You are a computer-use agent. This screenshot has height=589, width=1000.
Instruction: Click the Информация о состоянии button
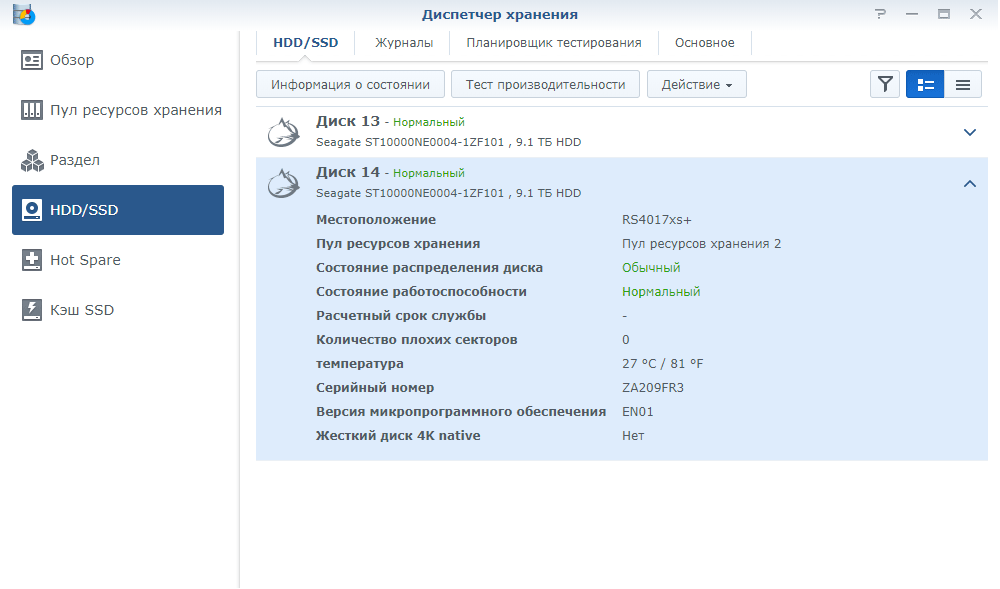(350, 85)
